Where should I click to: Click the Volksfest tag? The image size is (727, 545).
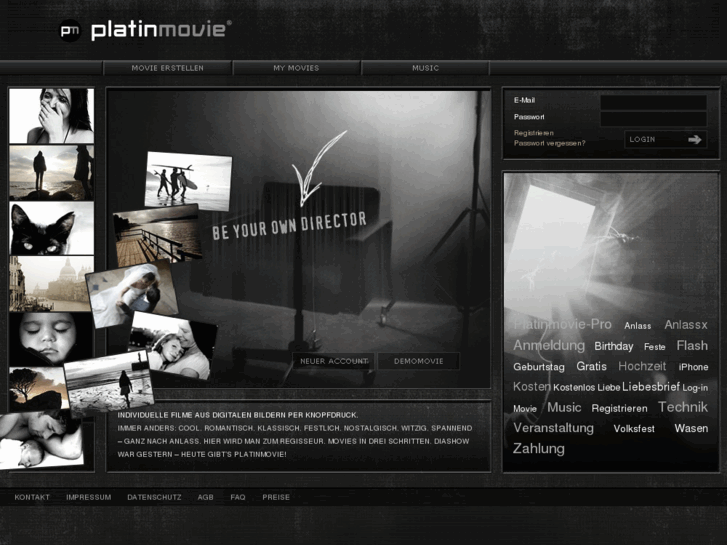point(634,429)
